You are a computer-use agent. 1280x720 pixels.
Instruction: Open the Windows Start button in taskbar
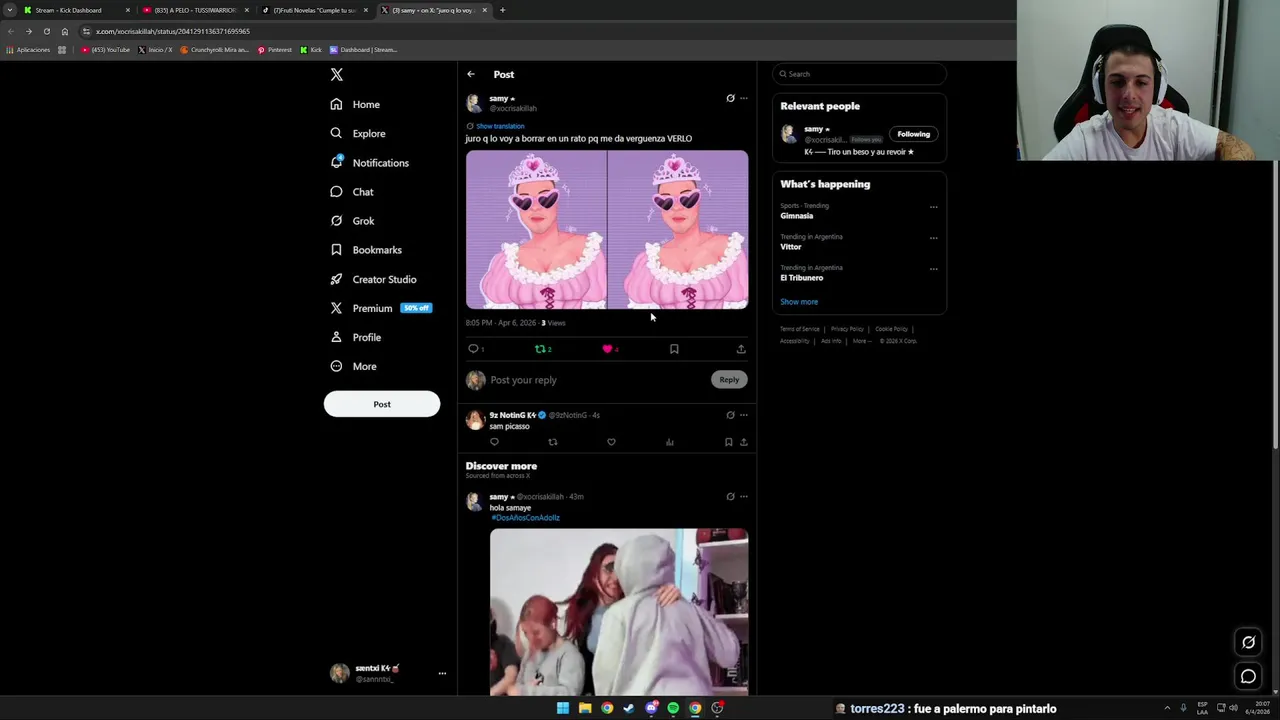[563, 708]
